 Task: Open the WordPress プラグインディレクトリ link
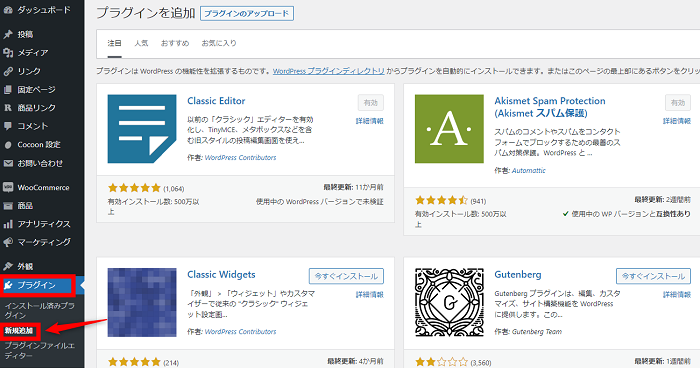[329, 71]
